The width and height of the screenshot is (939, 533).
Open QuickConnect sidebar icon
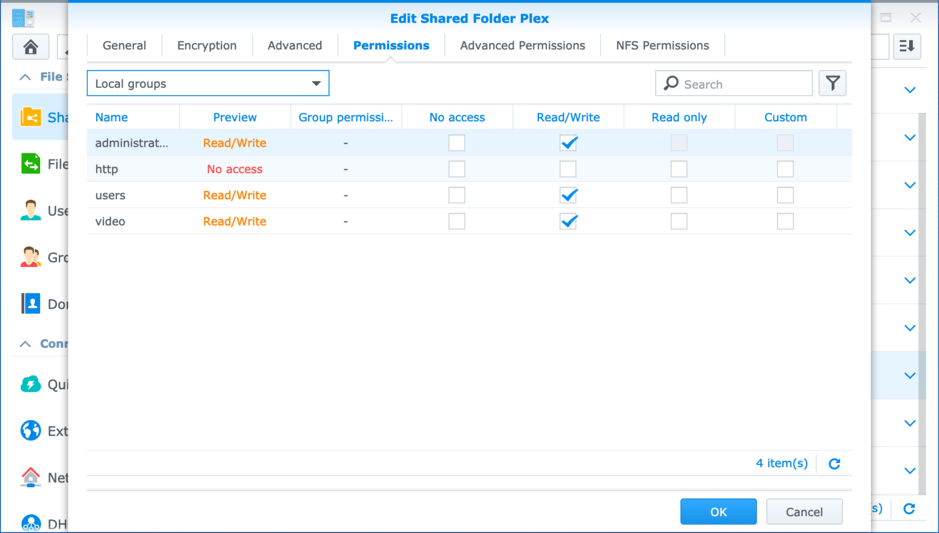click(31, 384)
